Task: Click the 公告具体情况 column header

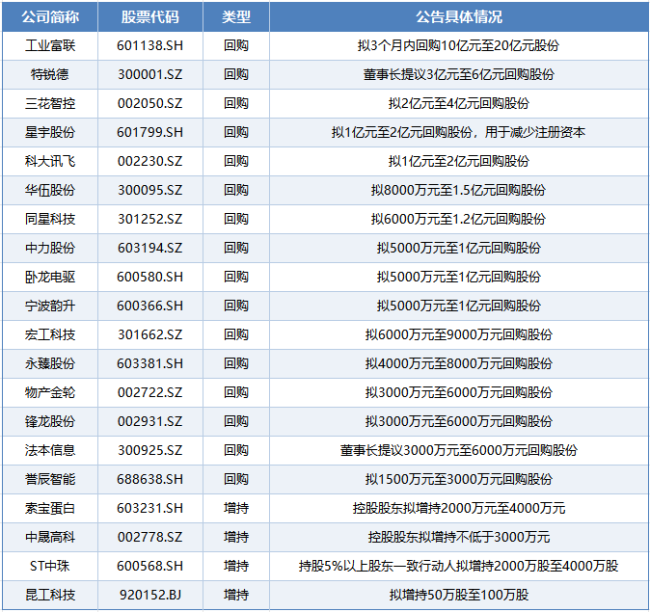Action: pos(459,17)
